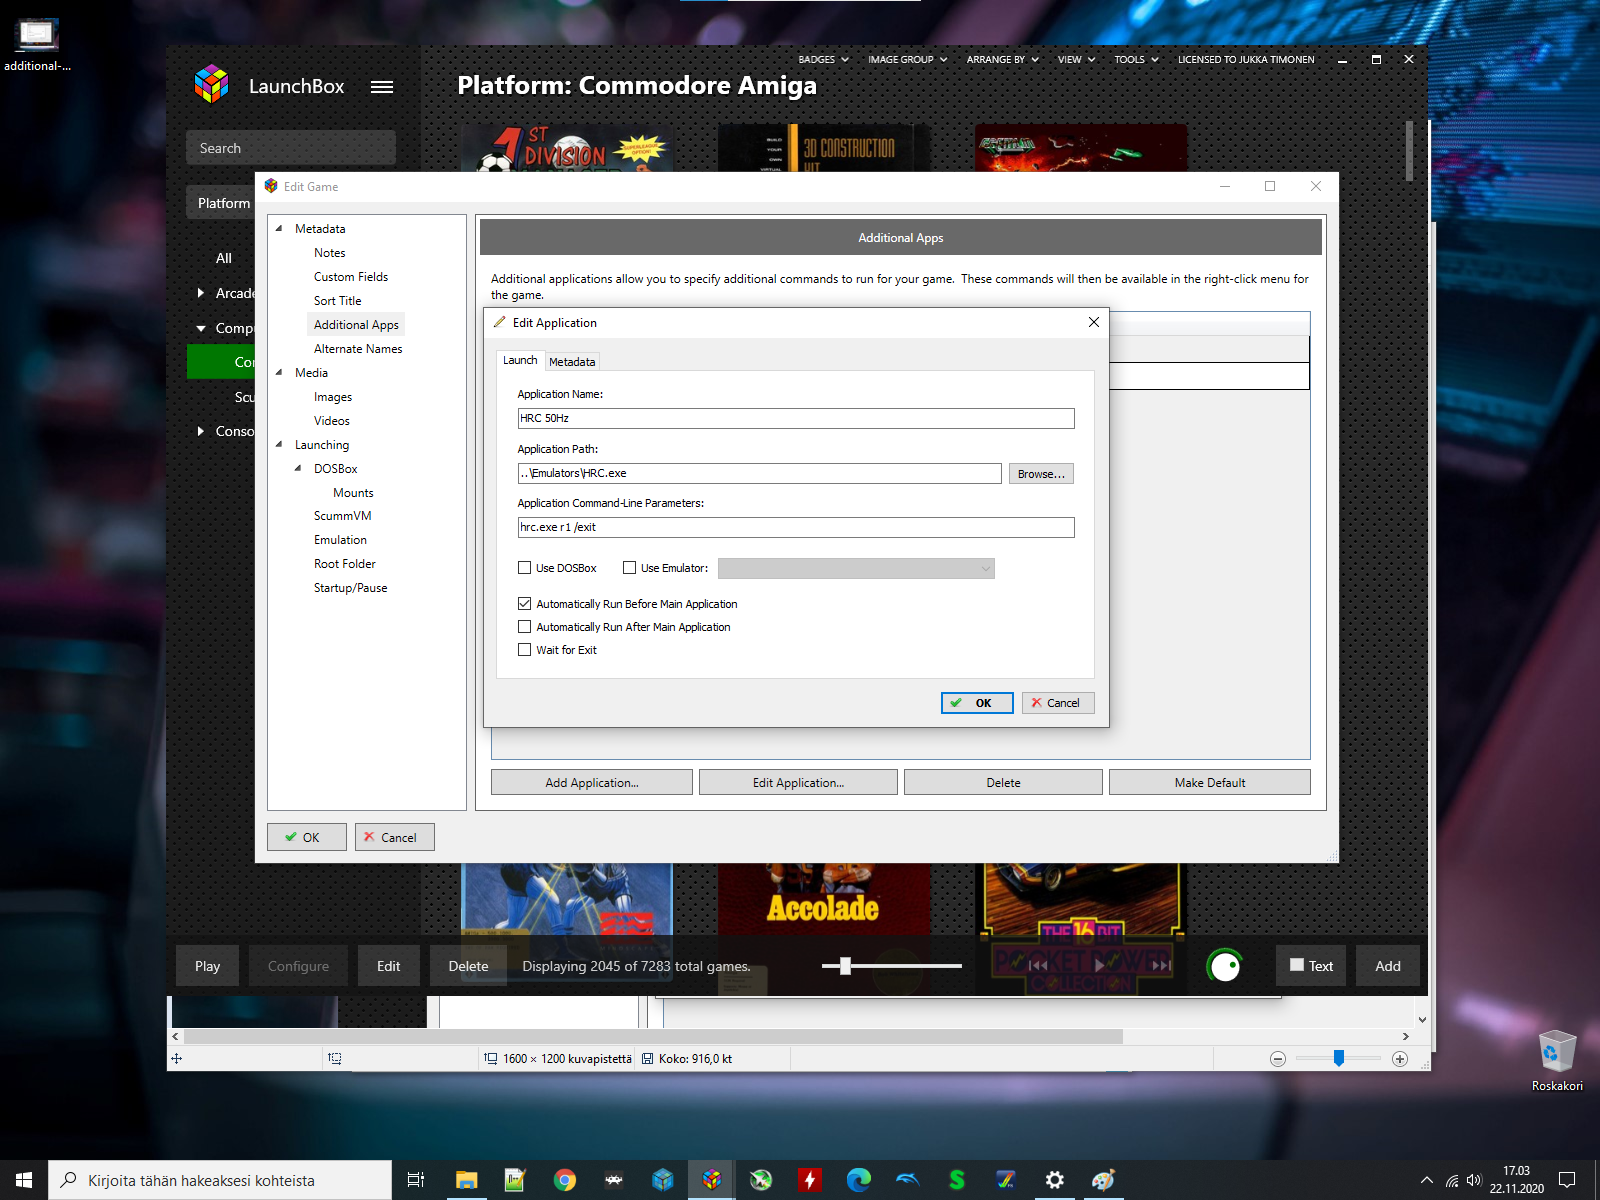Open the Arrange By menu
This screenshot has height=1200, width=1600.
[x=1002, y=60]
